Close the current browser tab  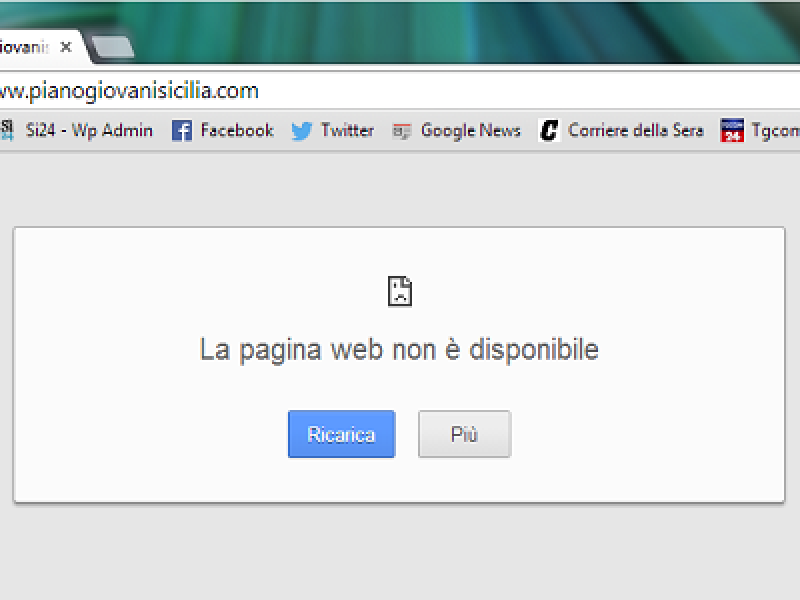click(x=66, y=47)
